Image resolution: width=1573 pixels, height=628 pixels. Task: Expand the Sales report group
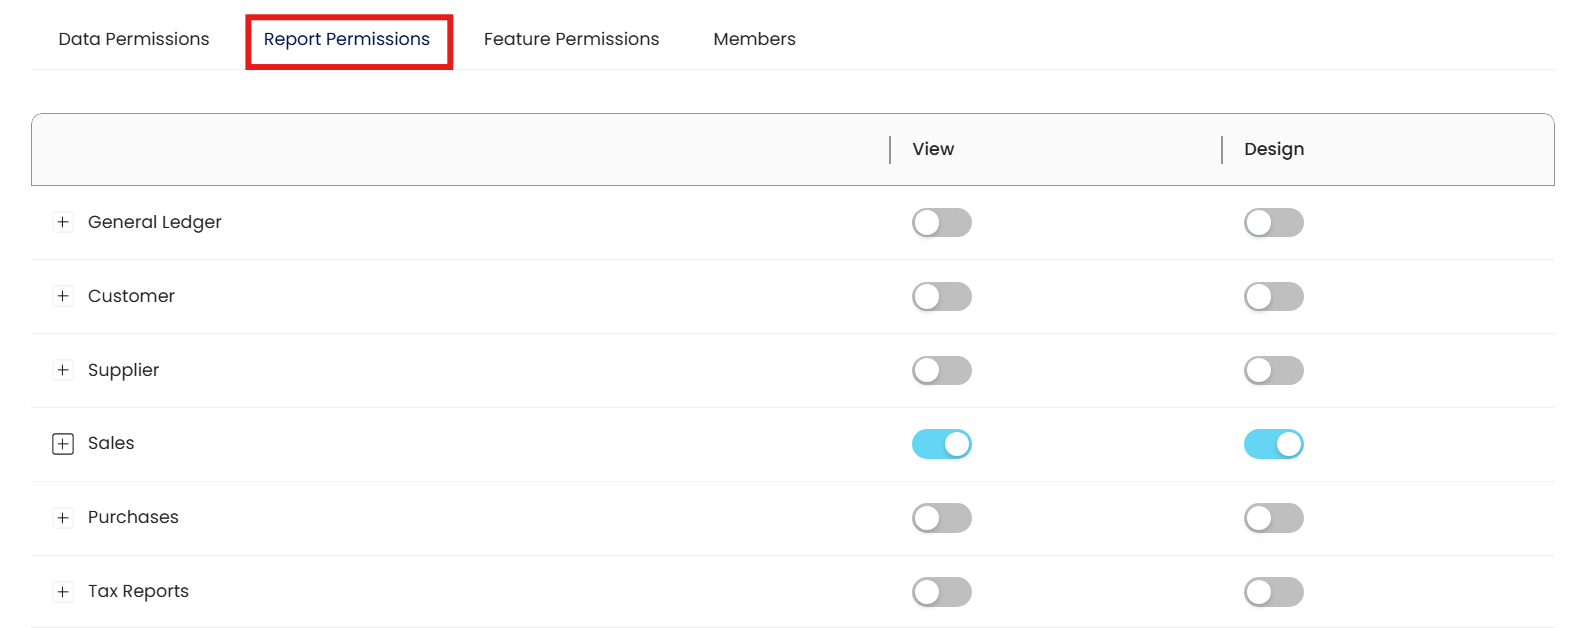pyautogui.click(x=63, y=444)
